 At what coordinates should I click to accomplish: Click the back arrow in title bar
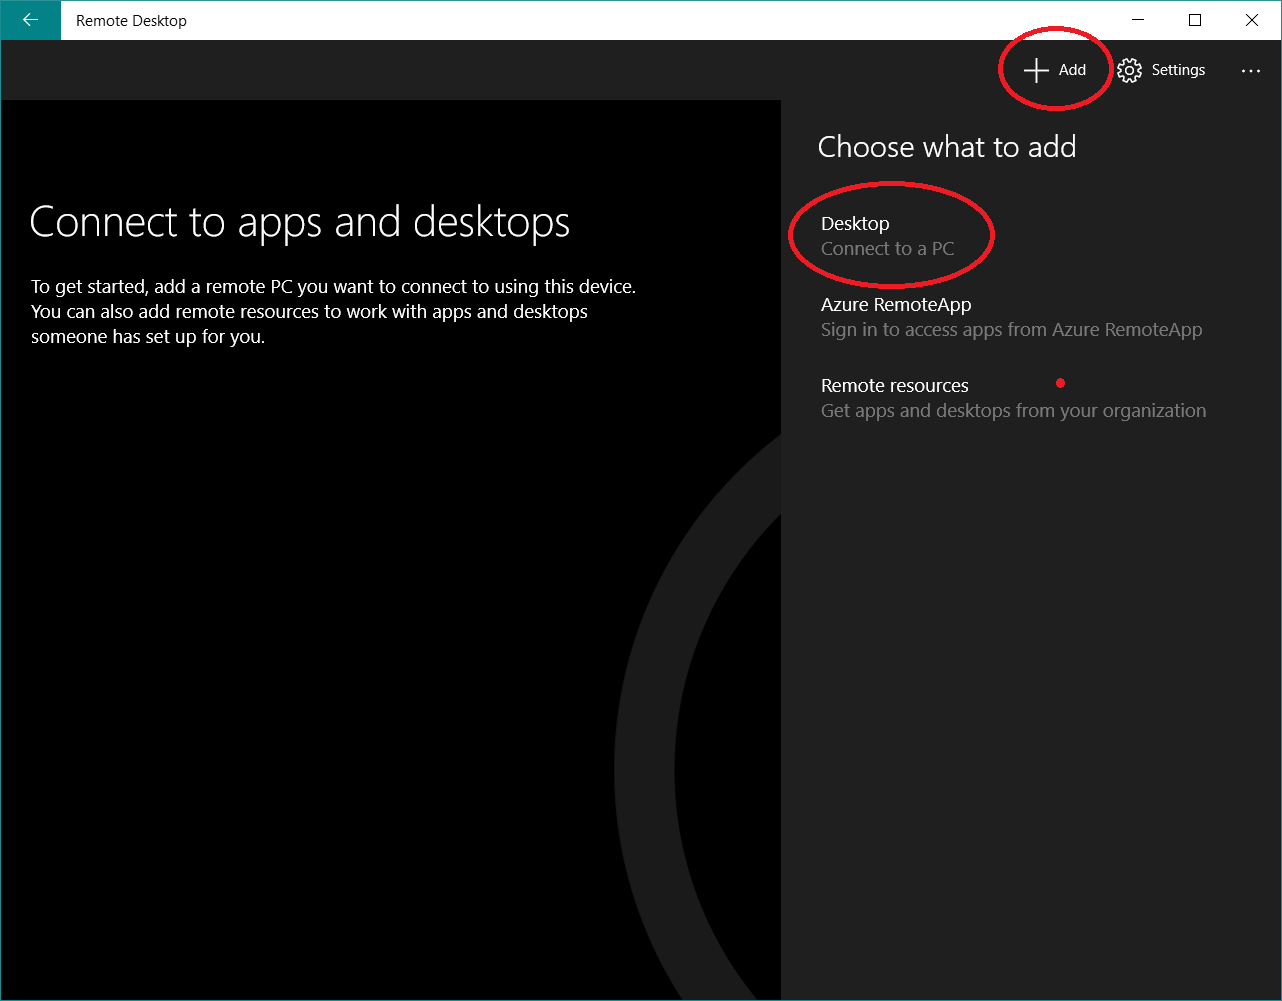[30, 20]
